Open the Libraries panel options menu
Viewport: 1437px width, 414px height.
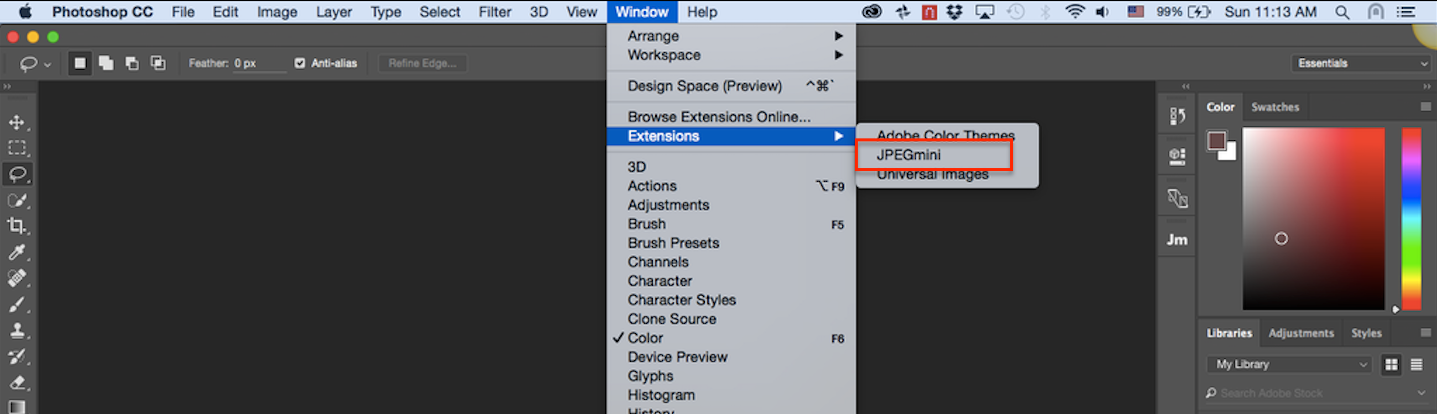1426,333
